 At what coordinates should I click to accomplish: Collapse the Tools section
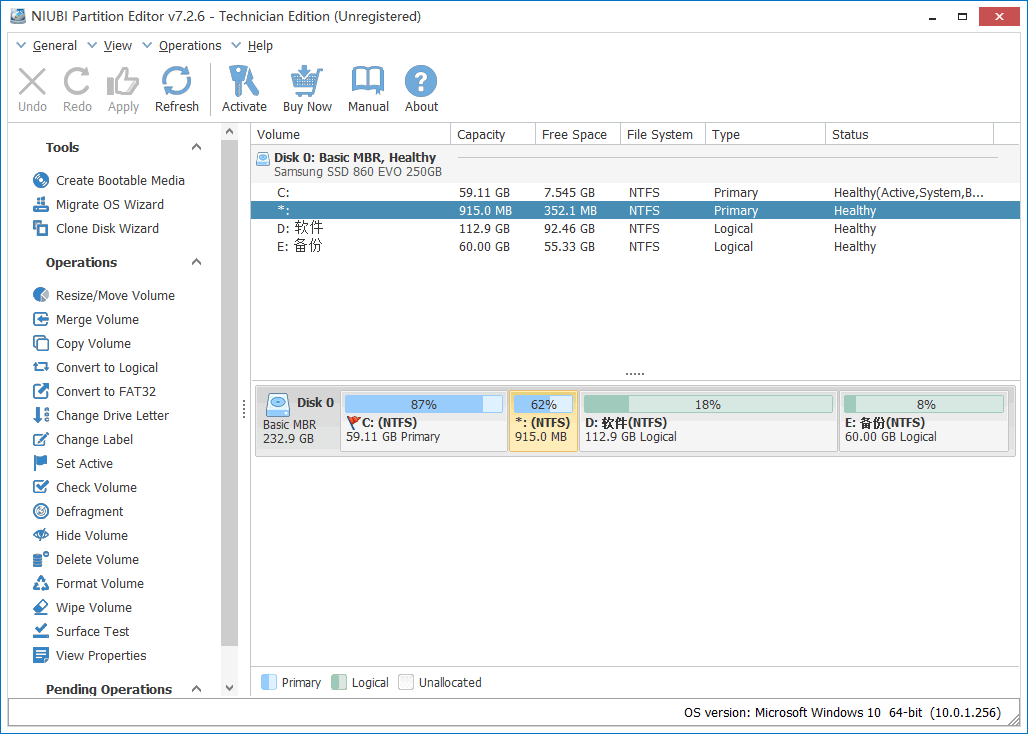pos(196,148)
